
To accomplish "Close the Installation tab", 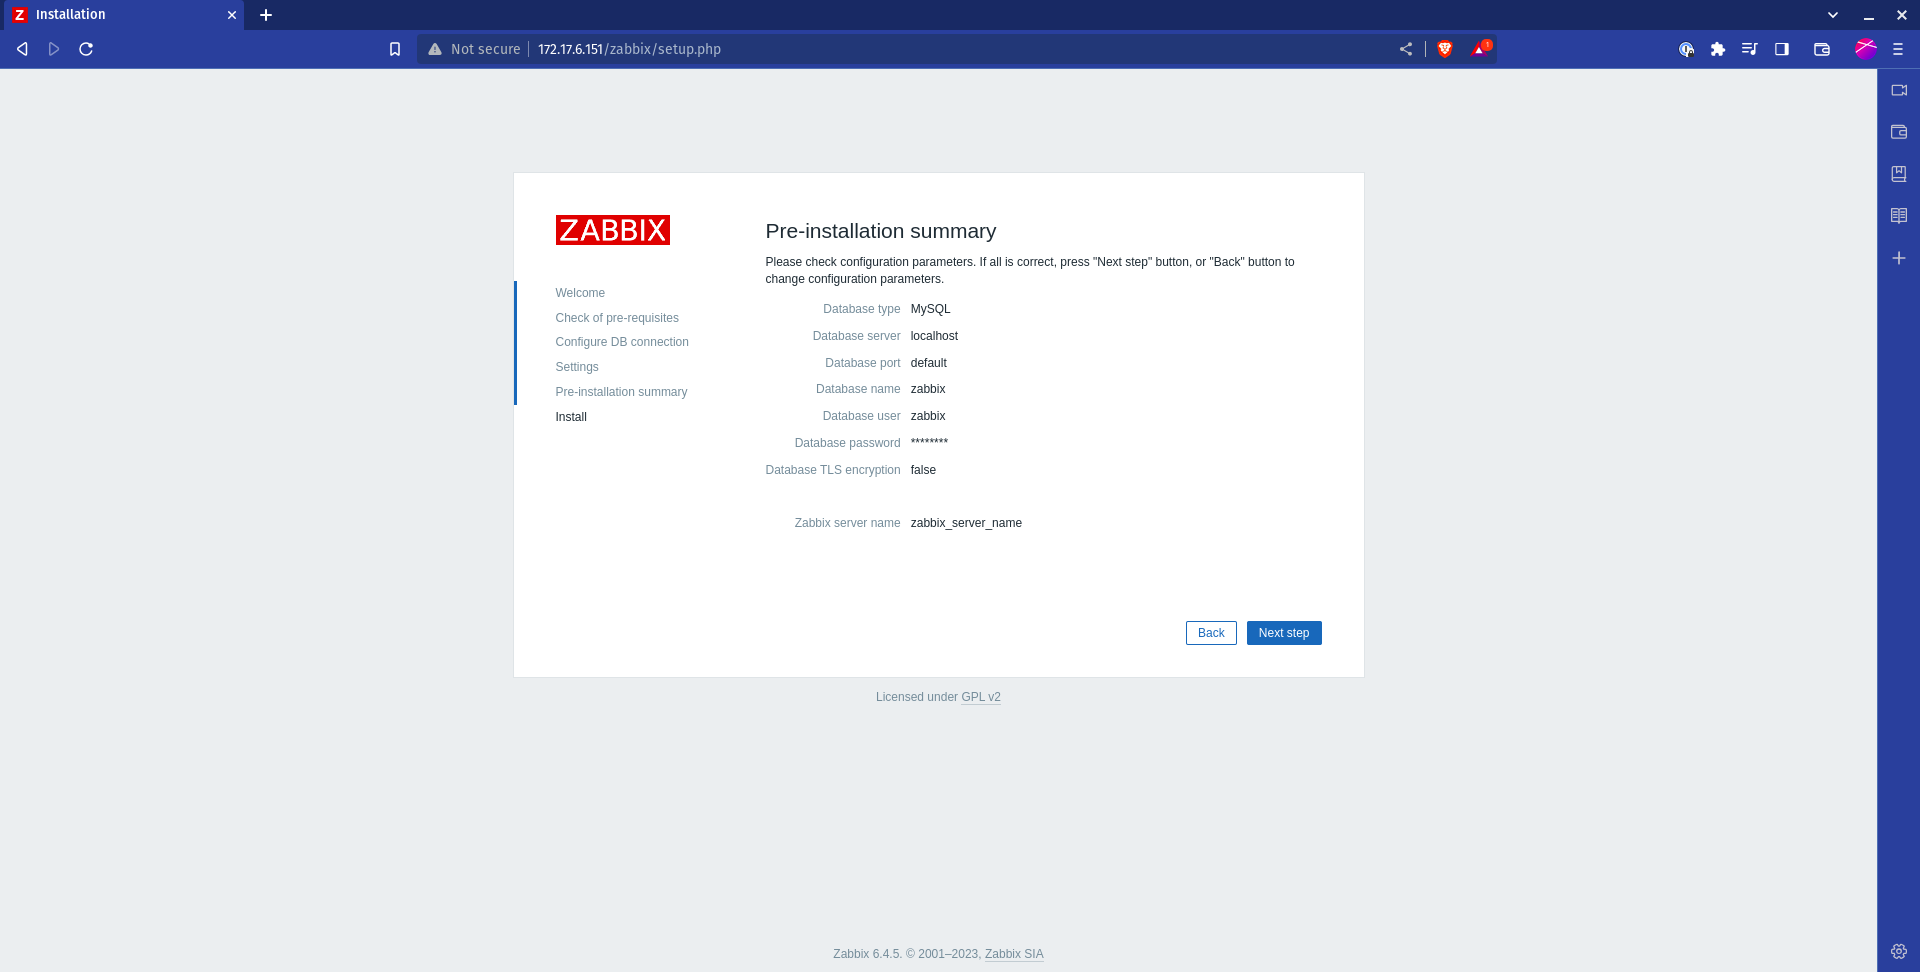I will [x=232, y=15].
